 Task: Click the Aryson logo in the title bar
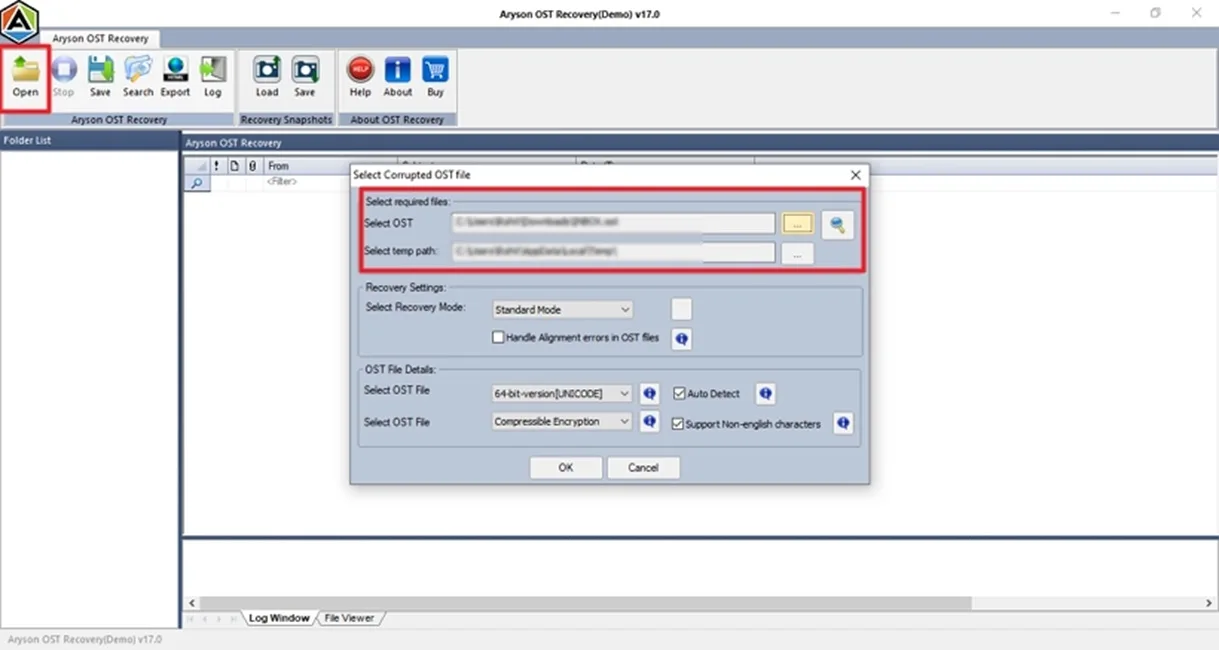[20, 21]
